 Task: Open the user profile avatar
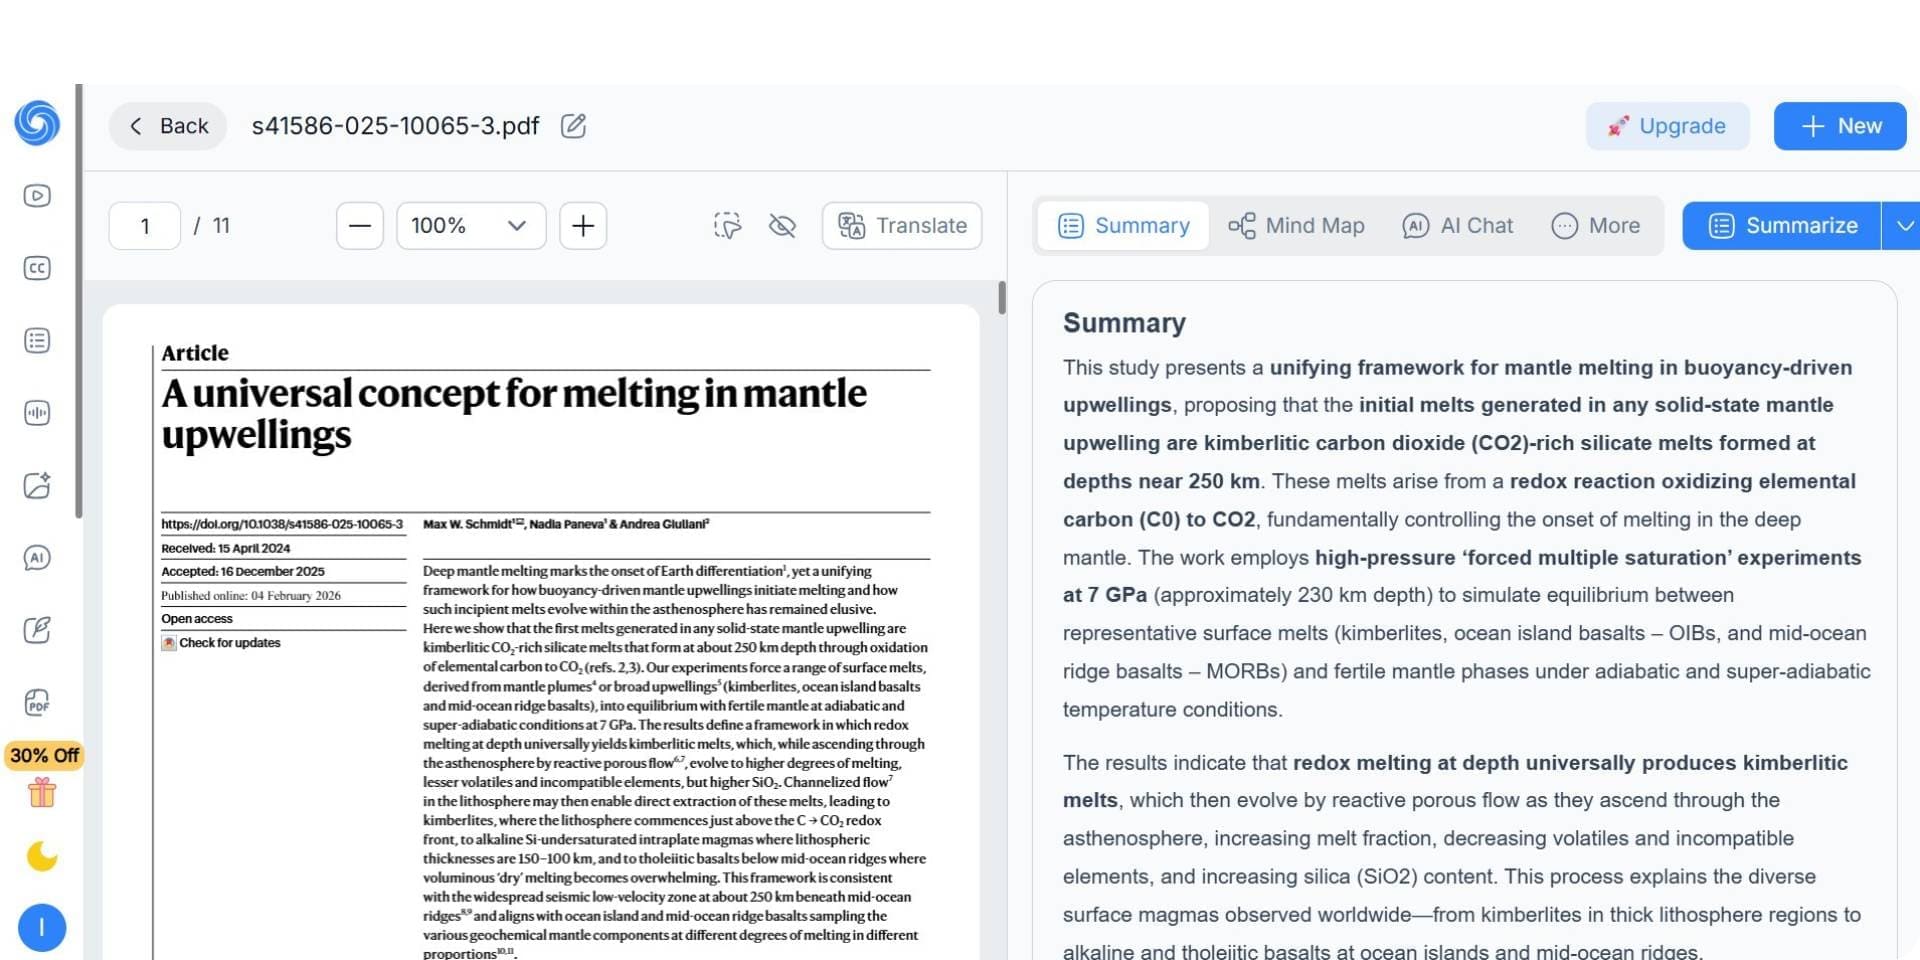point(42,928)
